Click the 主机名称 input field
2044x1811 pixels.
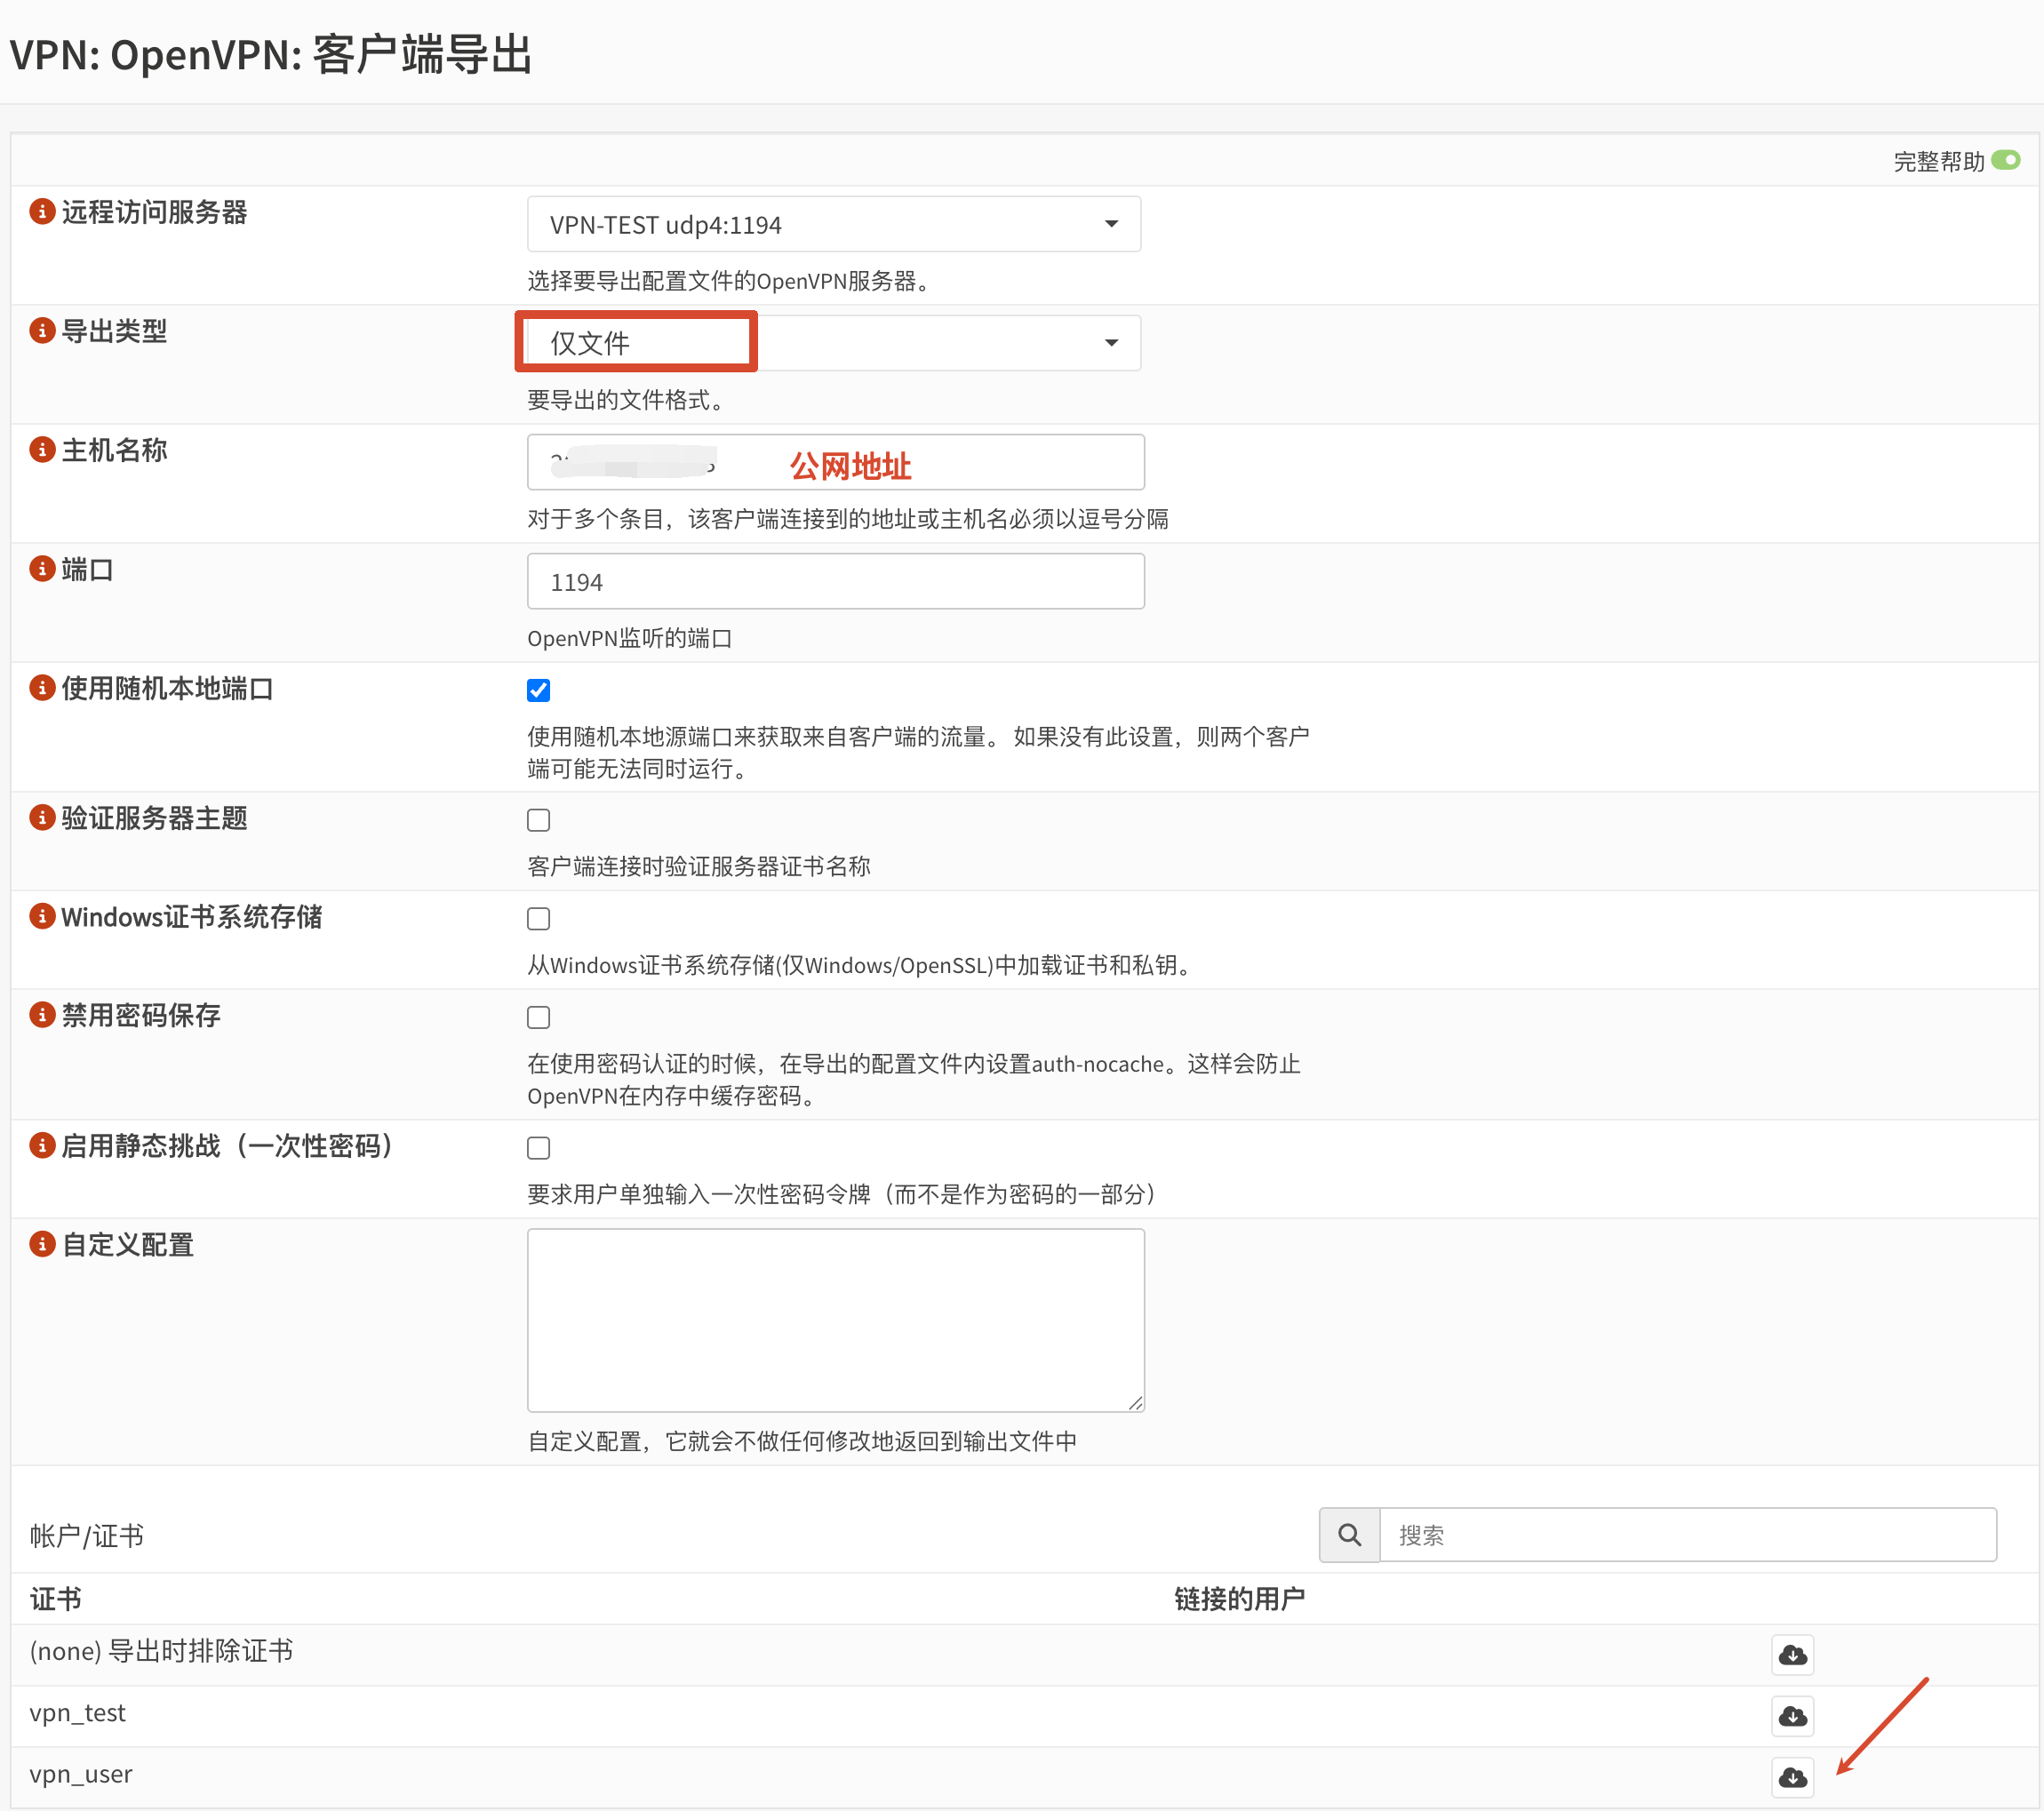coord(836,462)
